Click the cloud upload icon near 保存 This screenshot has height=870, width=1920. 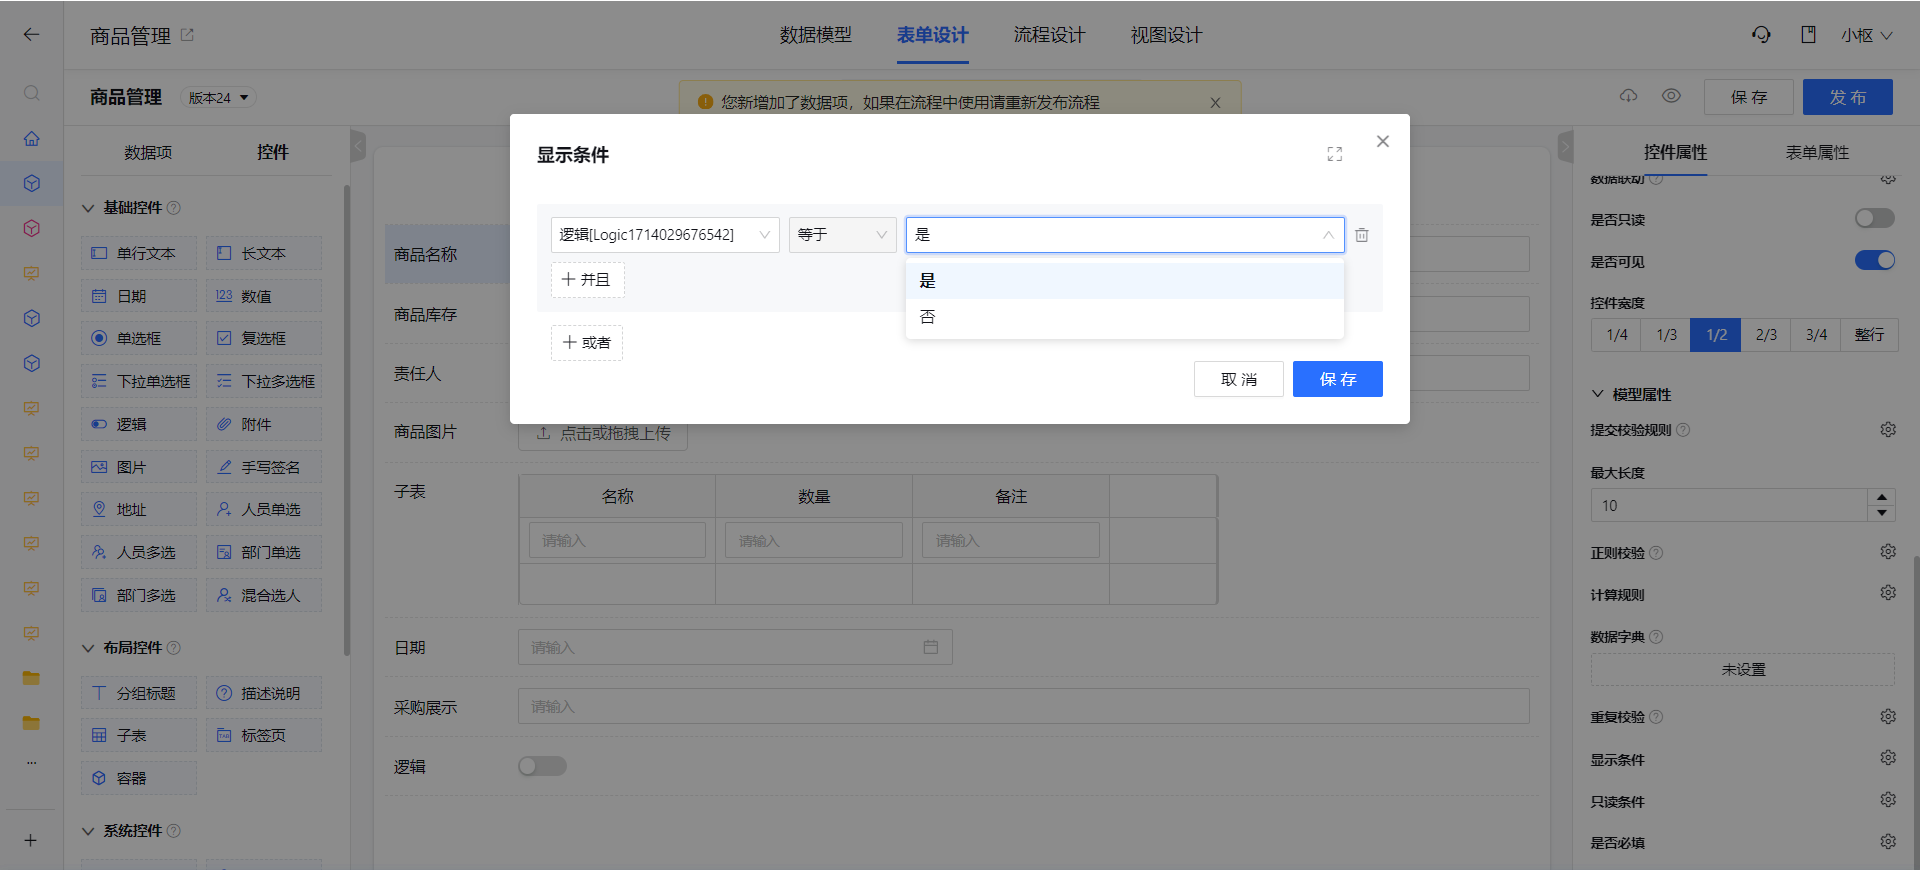pos(1629,96)
